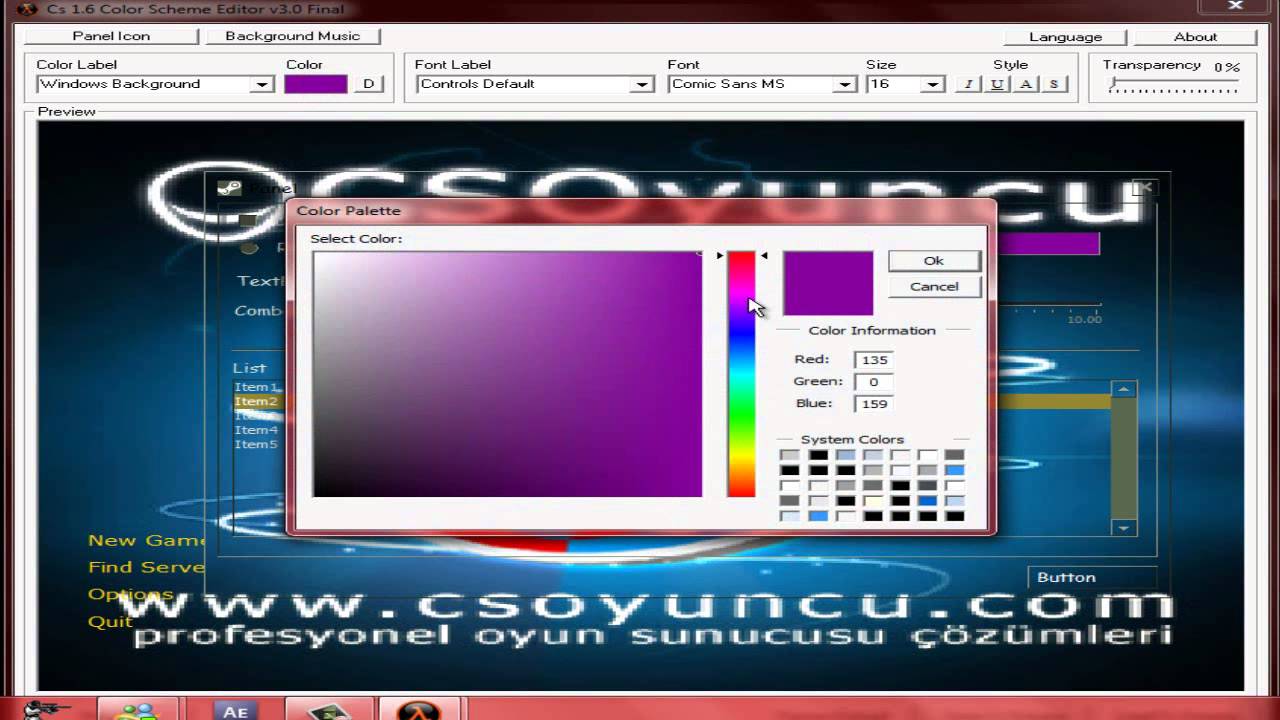Viewport: 1280px width, 720px height.
Task: Cancel the Color Palette dialog
Action: 934,286
